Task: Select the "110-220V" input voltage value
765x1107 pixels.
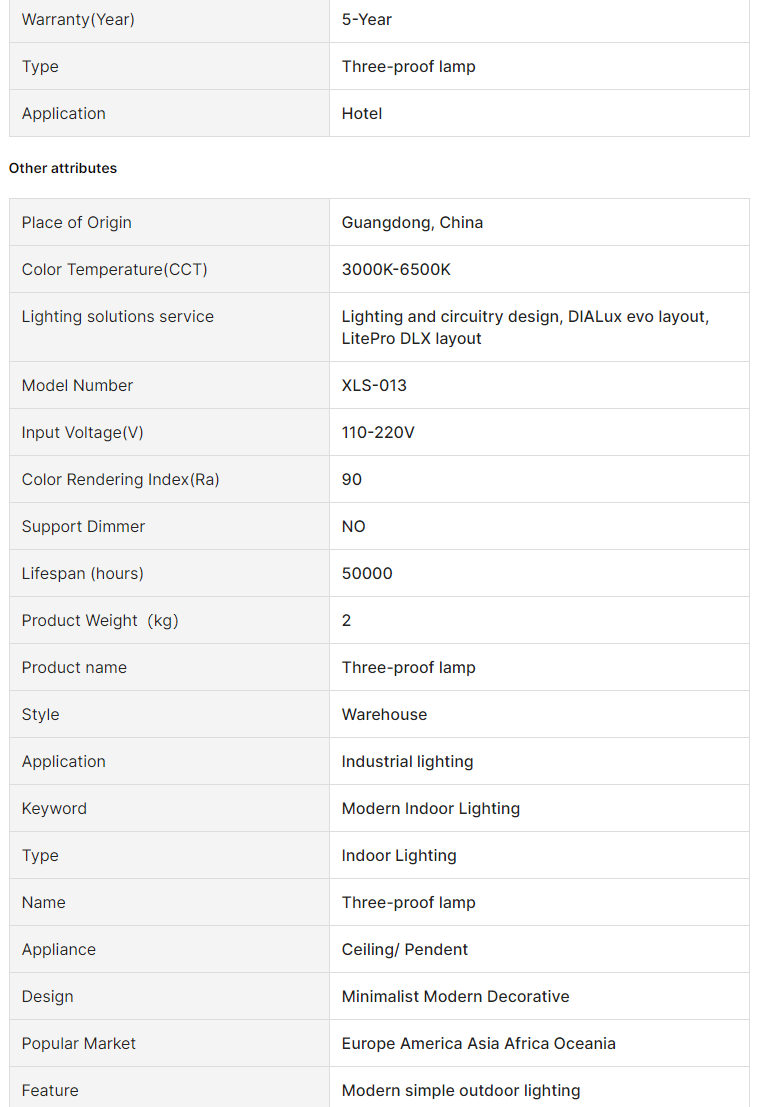Action: point(378,432)
